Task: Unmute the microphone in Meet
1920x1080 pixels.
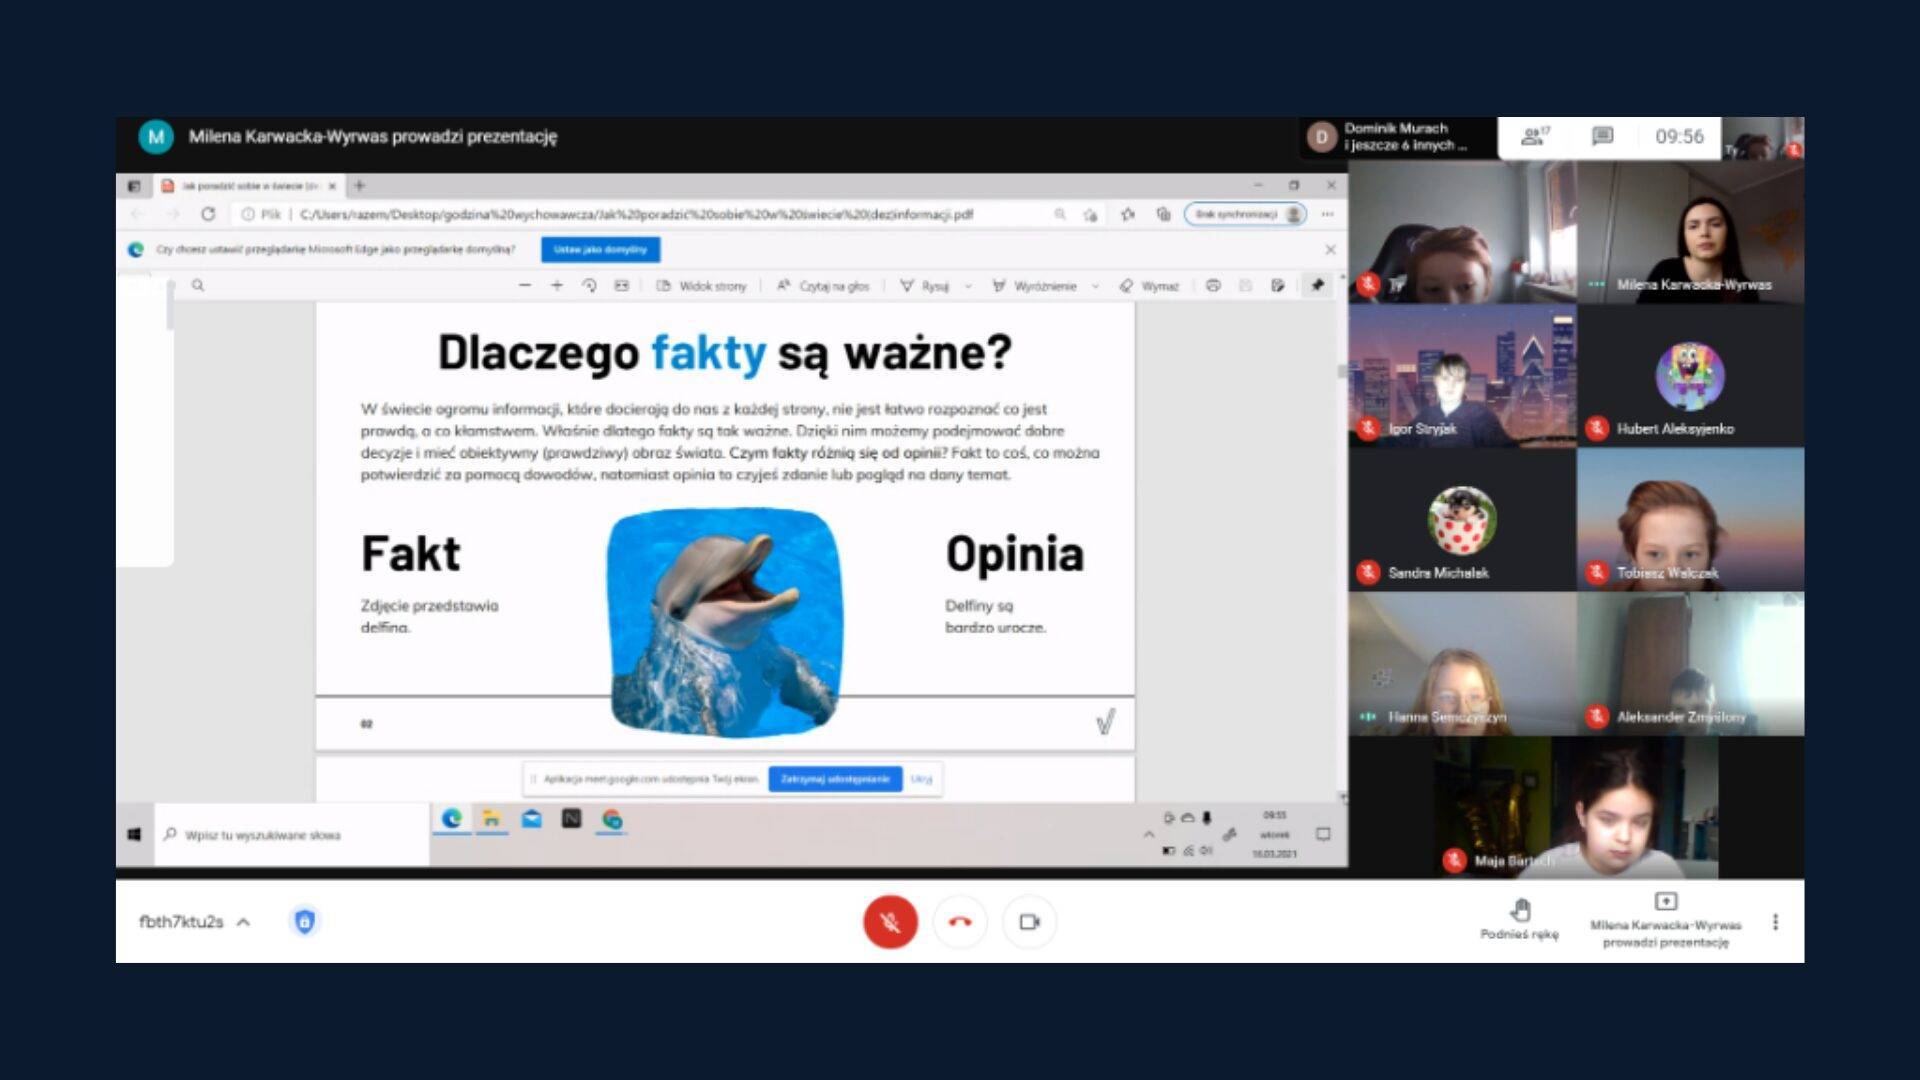Action: (889, 922)
